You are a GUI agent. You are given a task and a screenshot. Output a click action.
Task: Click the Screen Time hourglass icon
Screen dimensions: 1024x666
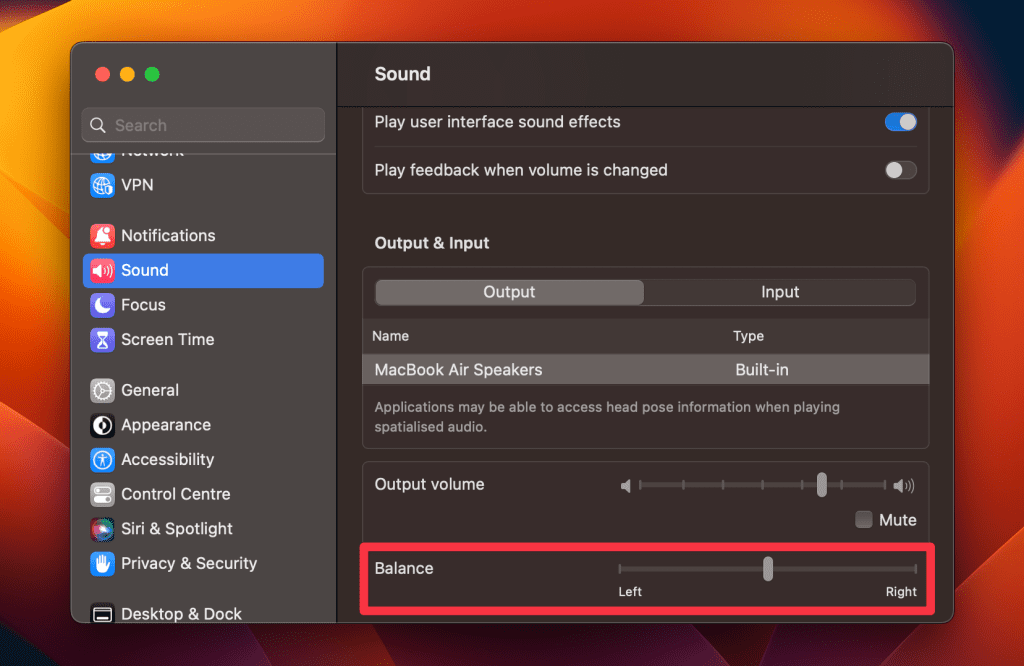pos(102,340)
